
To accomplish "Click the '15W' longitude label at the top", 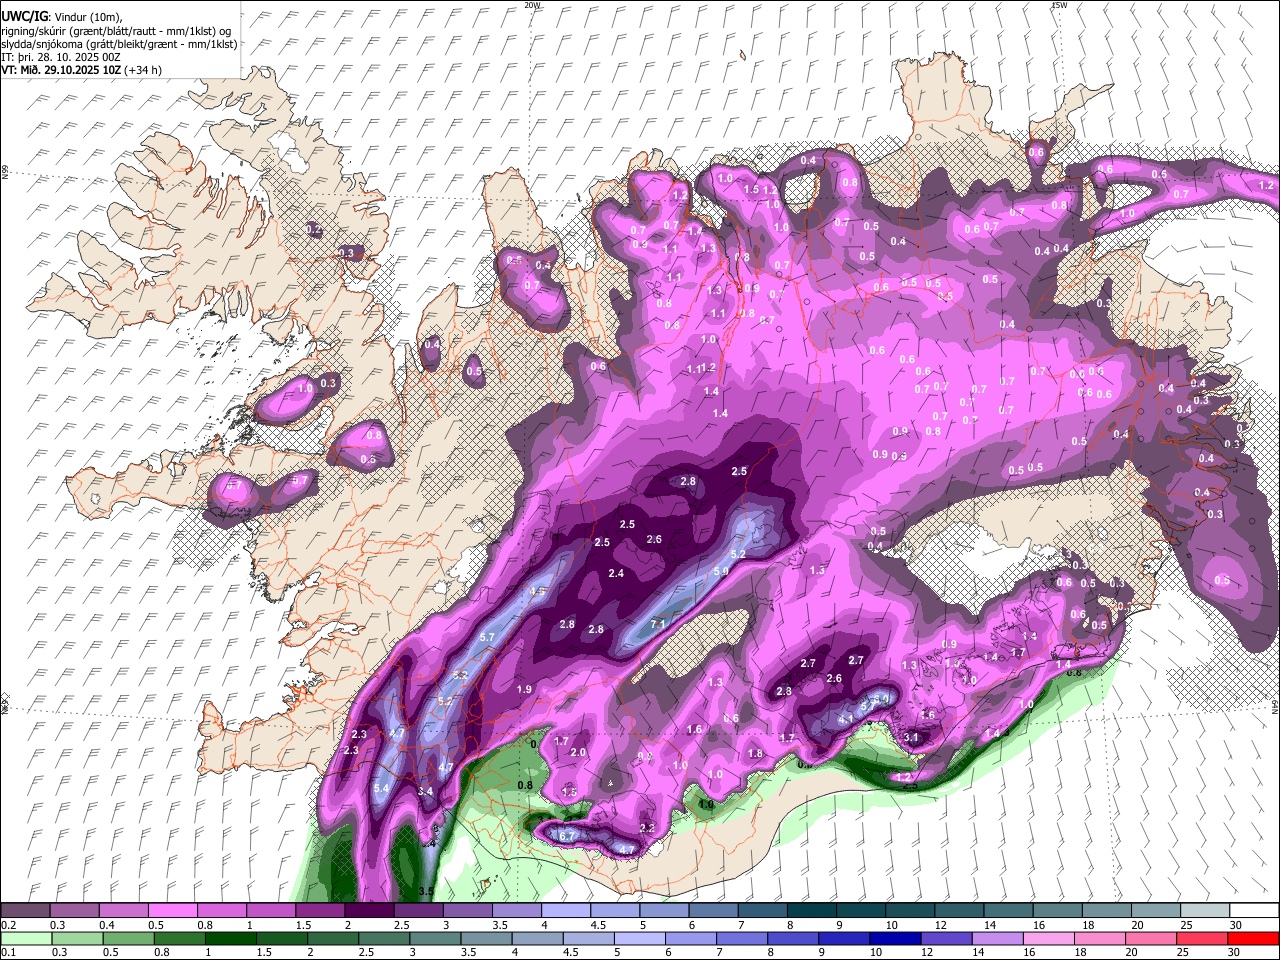I will pyautogui.click(x=1059, y=5).
